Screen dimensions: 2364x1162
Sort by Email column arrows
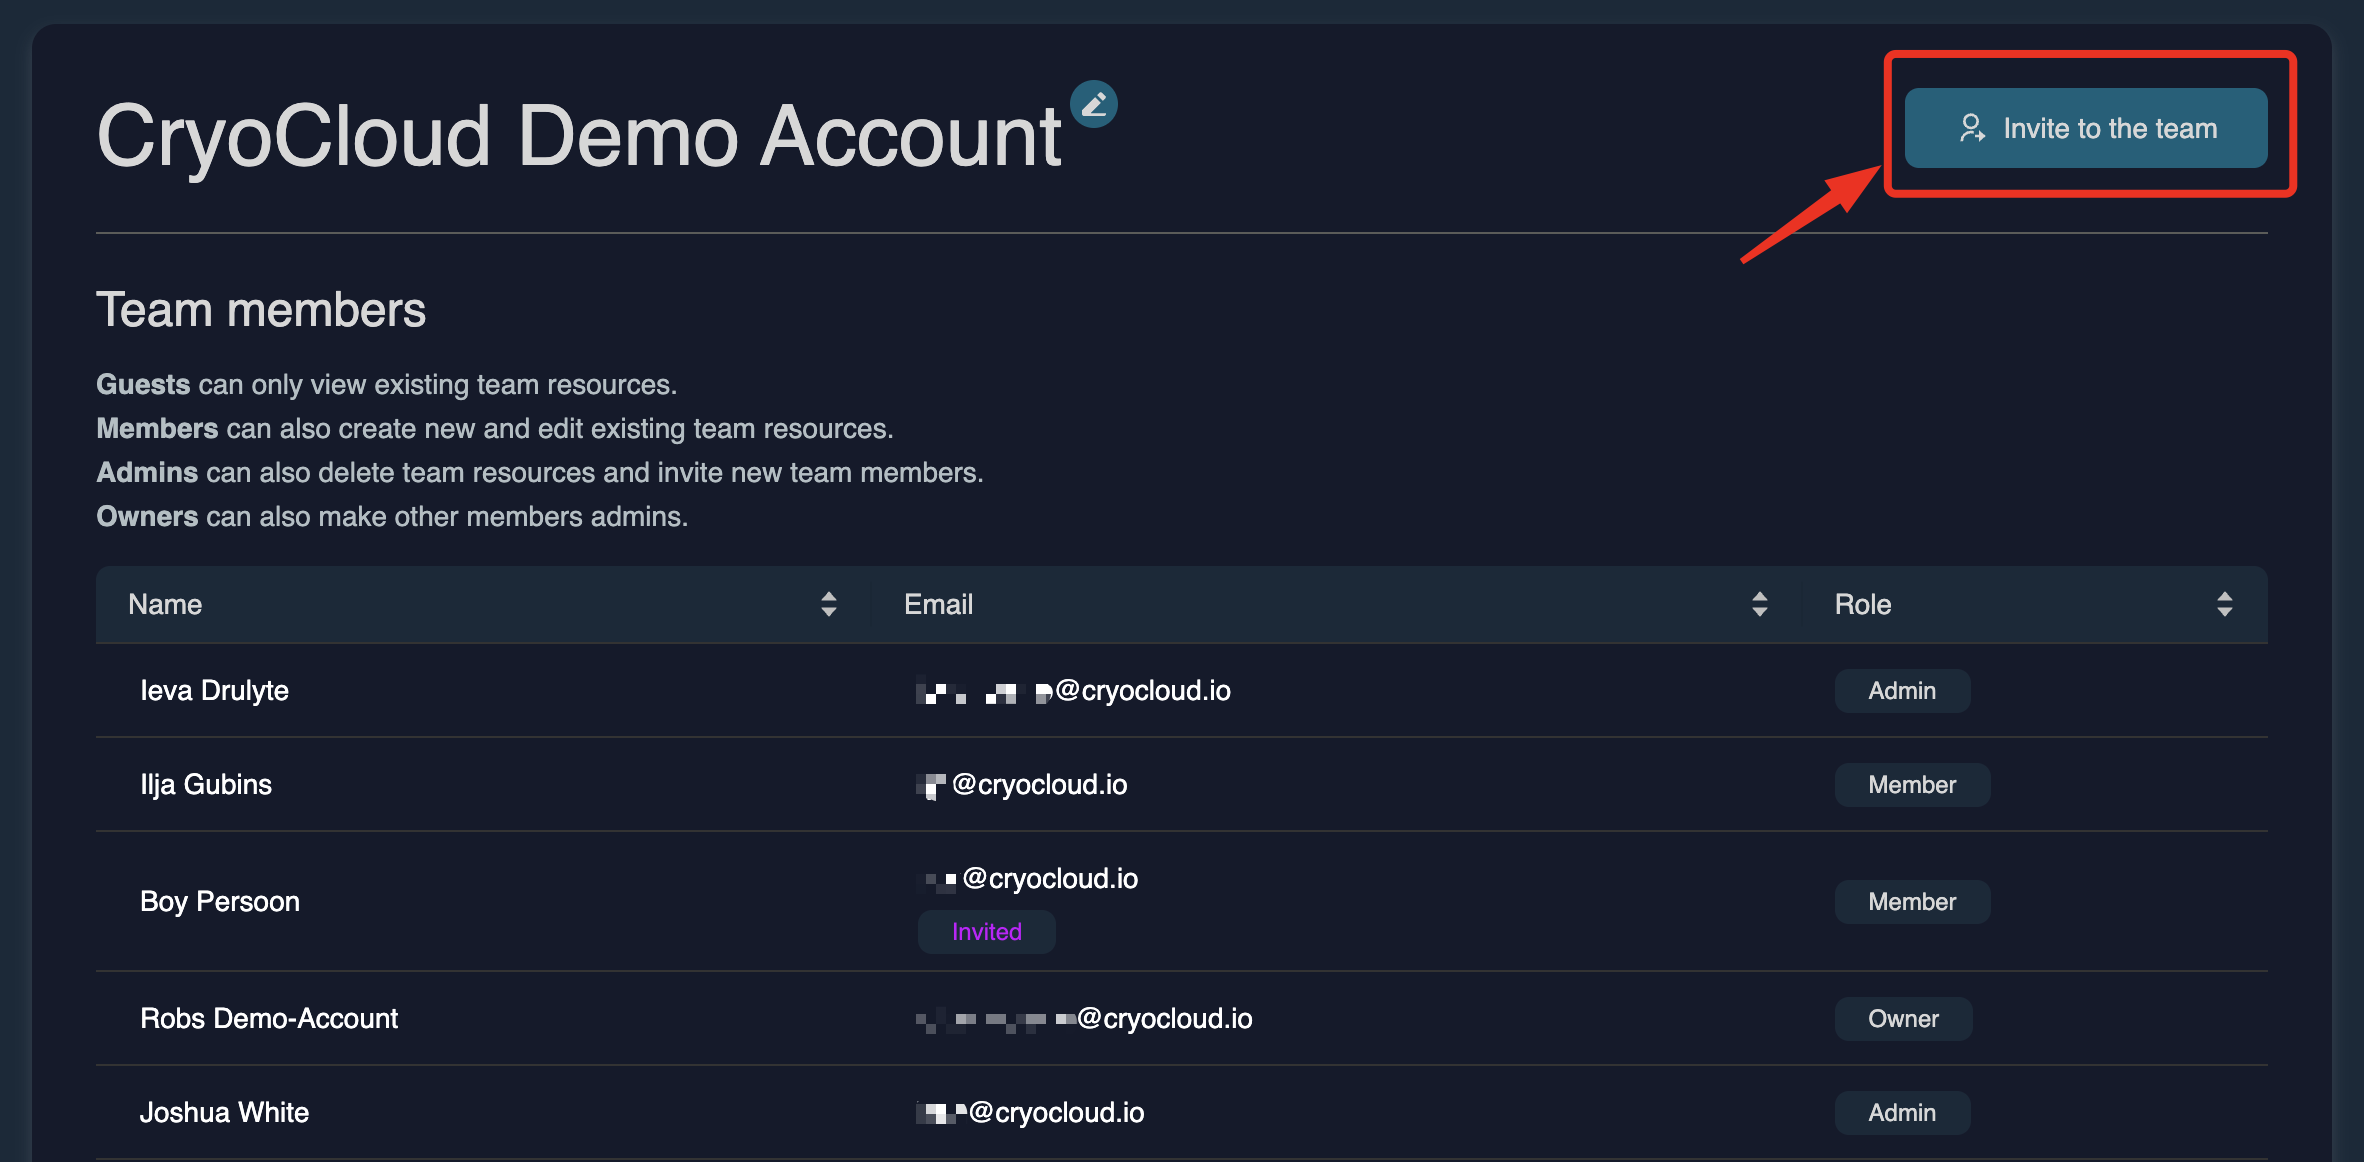coord(1759,604)
